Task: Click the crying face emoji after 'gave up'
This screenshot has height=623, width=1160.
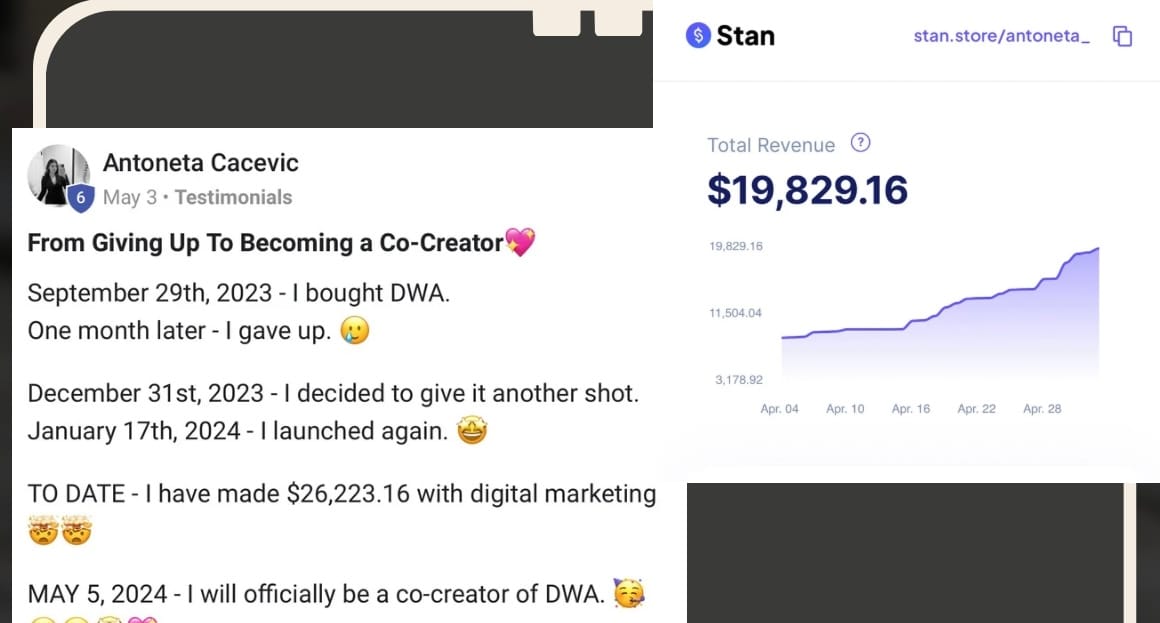Action: [354, 330]
